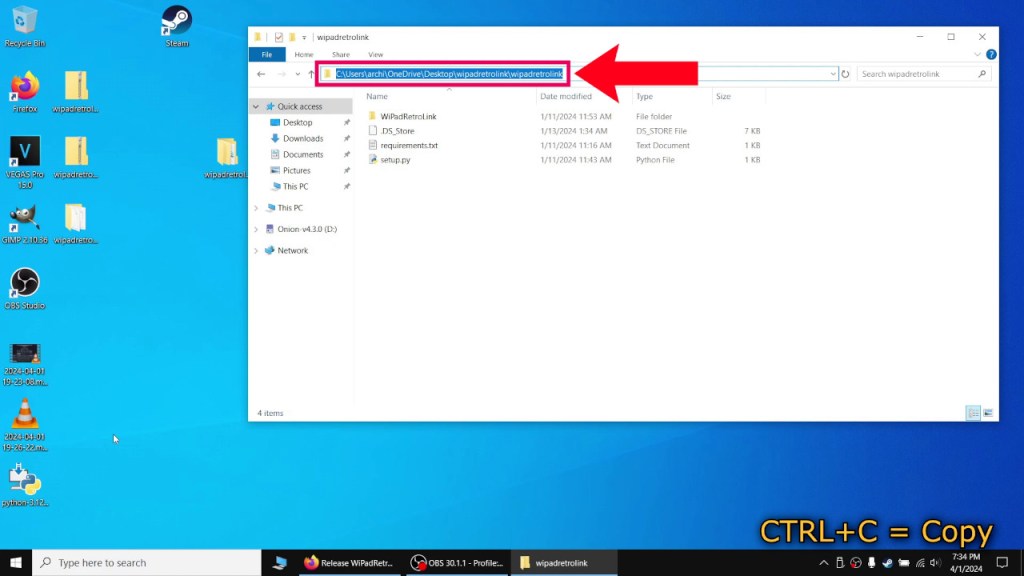Switch to large thumbnails view in status bar
The image size is (1024, 576).
point(988,412)
